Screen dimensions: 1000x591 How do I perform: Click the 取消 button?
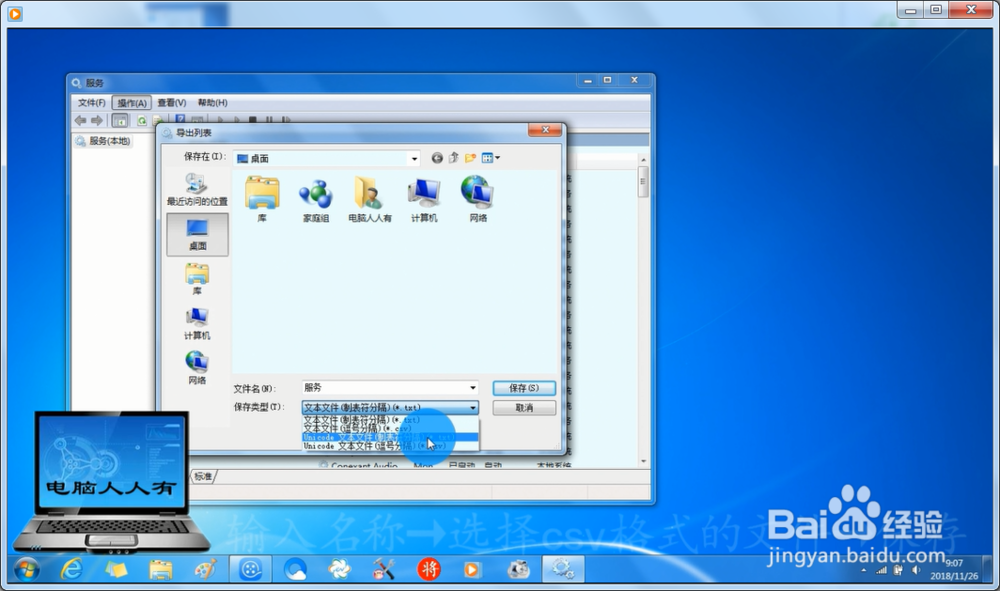(524, 408)
